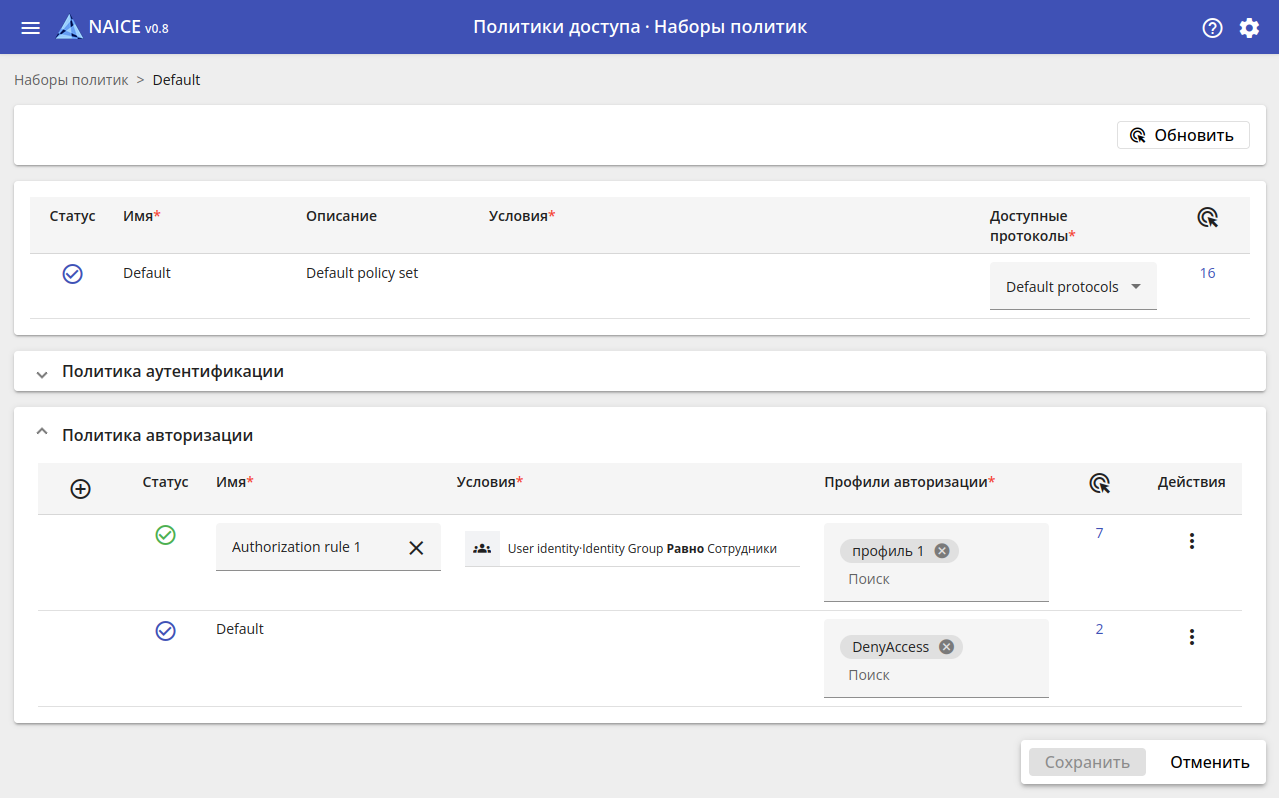The height and width of the screenshot is (798, 1279).
Task: Collapse the 'Политика авторизации' section
Action: click(x=42, y=433)
